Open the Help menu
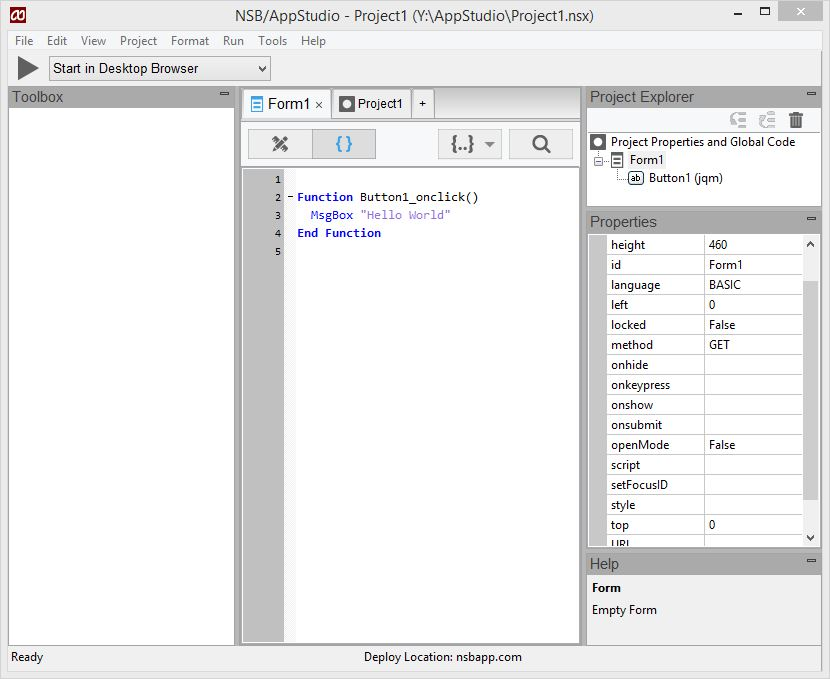Screen dimensions: 830x679 point(313,41)
